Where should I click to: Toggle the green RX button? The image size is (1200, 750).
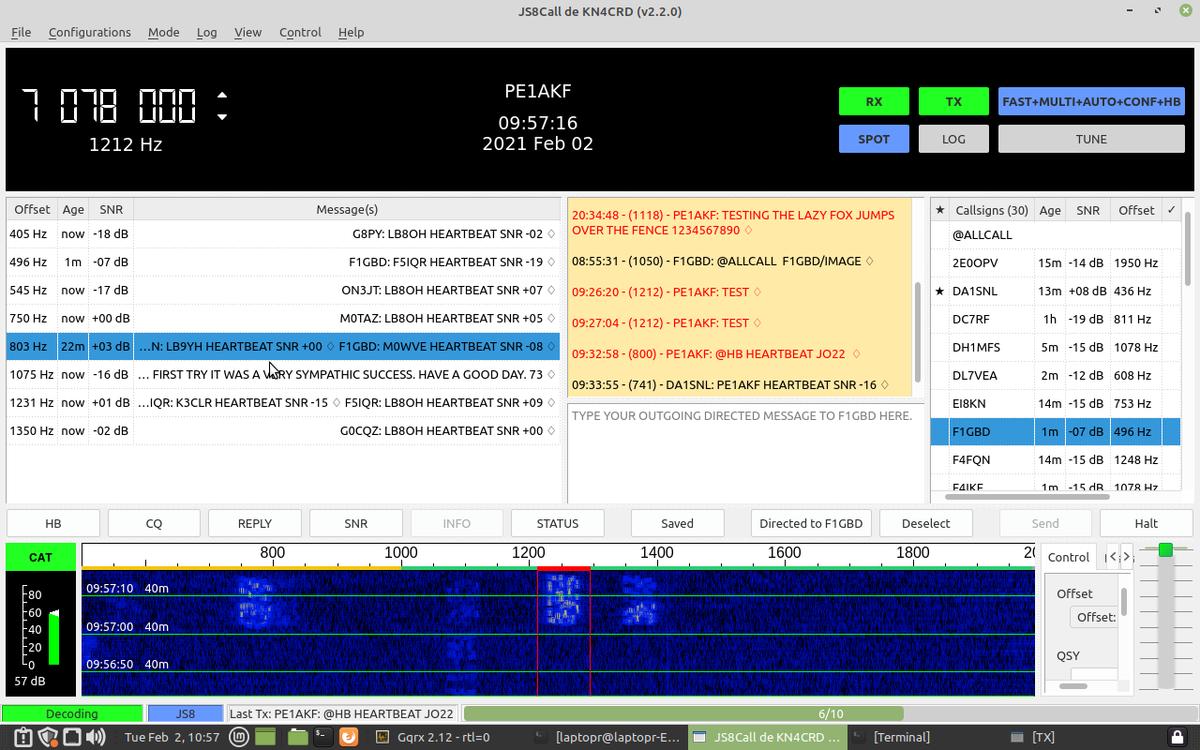point(874,102)
